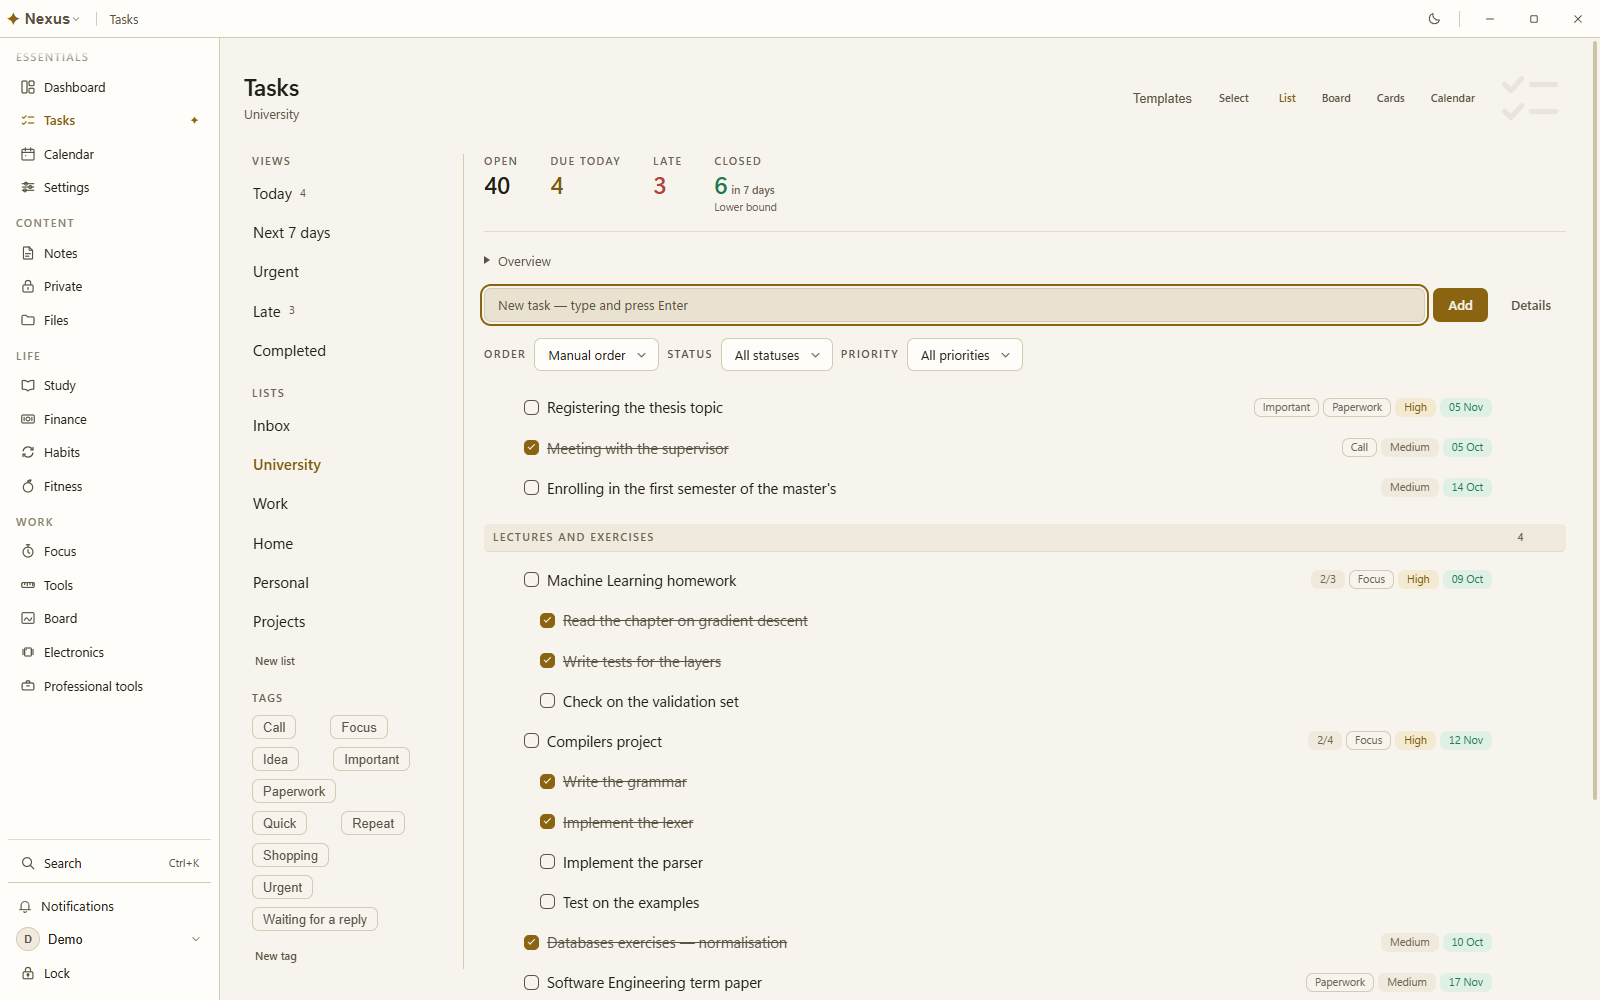Open the Focus timer icon

[x=28, y=551]
